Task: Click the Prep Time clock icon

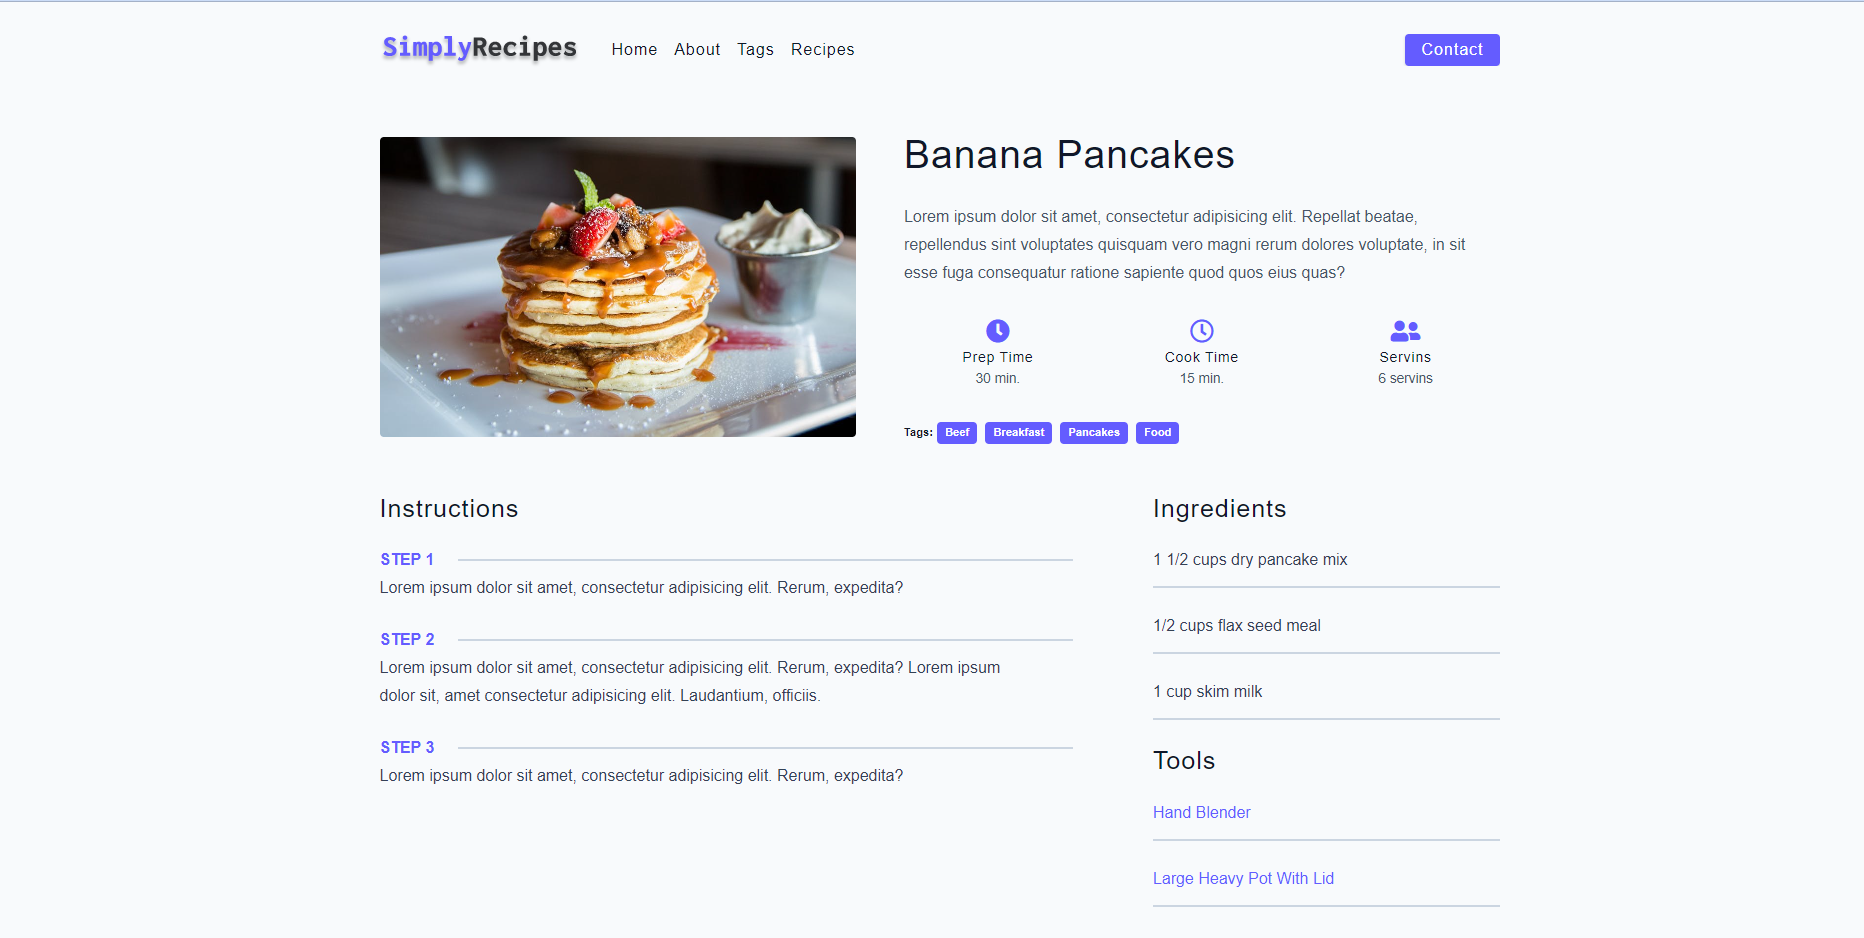Action: point(997,330)
